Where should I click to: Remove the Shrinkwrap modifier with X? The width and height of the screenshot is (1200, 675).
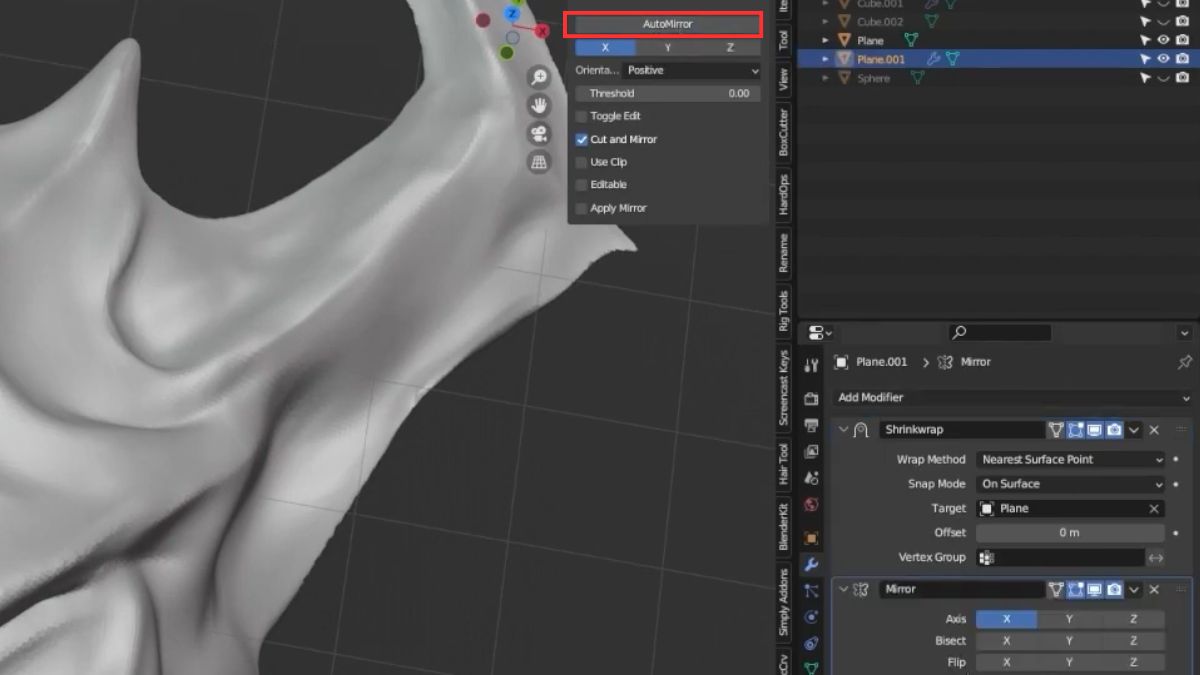(x=1154, y=430)
